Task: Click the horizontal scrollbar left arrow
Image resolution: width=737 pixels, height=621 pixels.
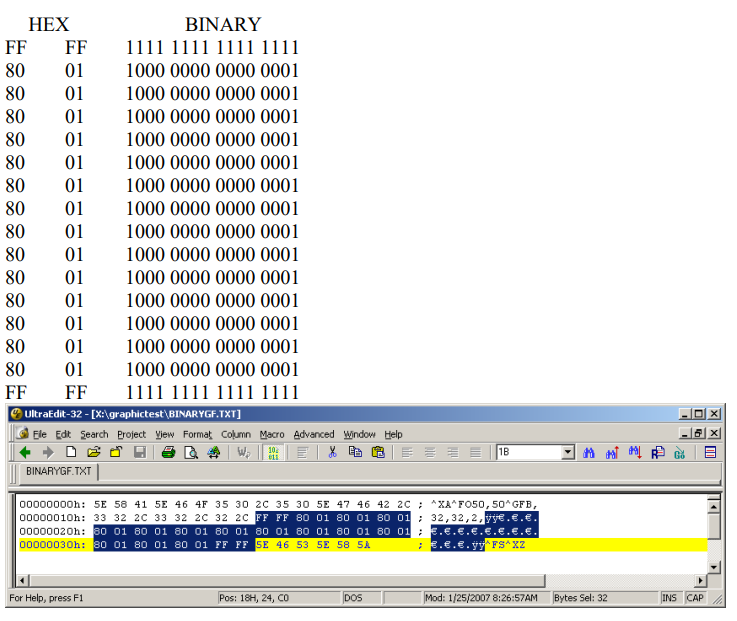Action: point(22,581)
